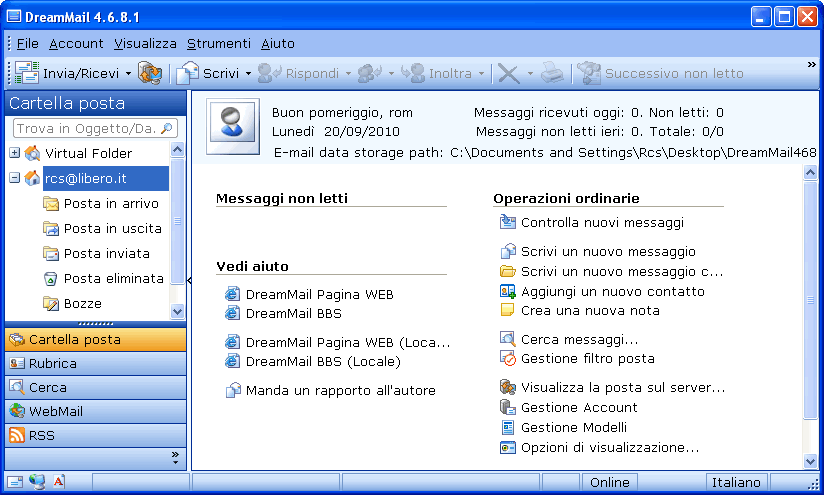Expand the Virtual Folder tree node
This screenshot has height=495, width=824.
point(15,153)
